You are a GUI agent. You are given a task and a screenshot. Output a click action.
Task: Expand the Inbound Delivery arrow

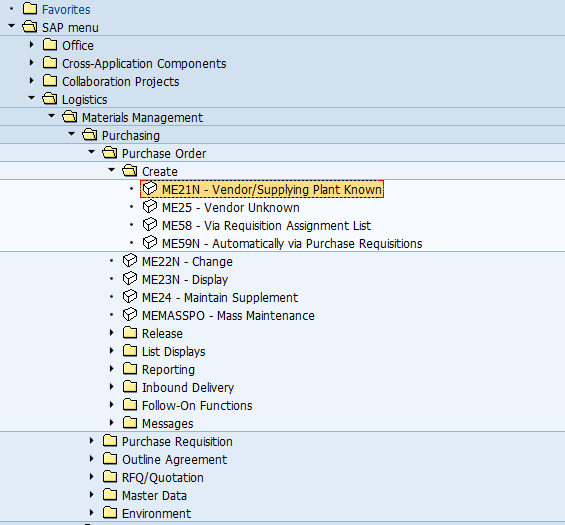[112, 386]
